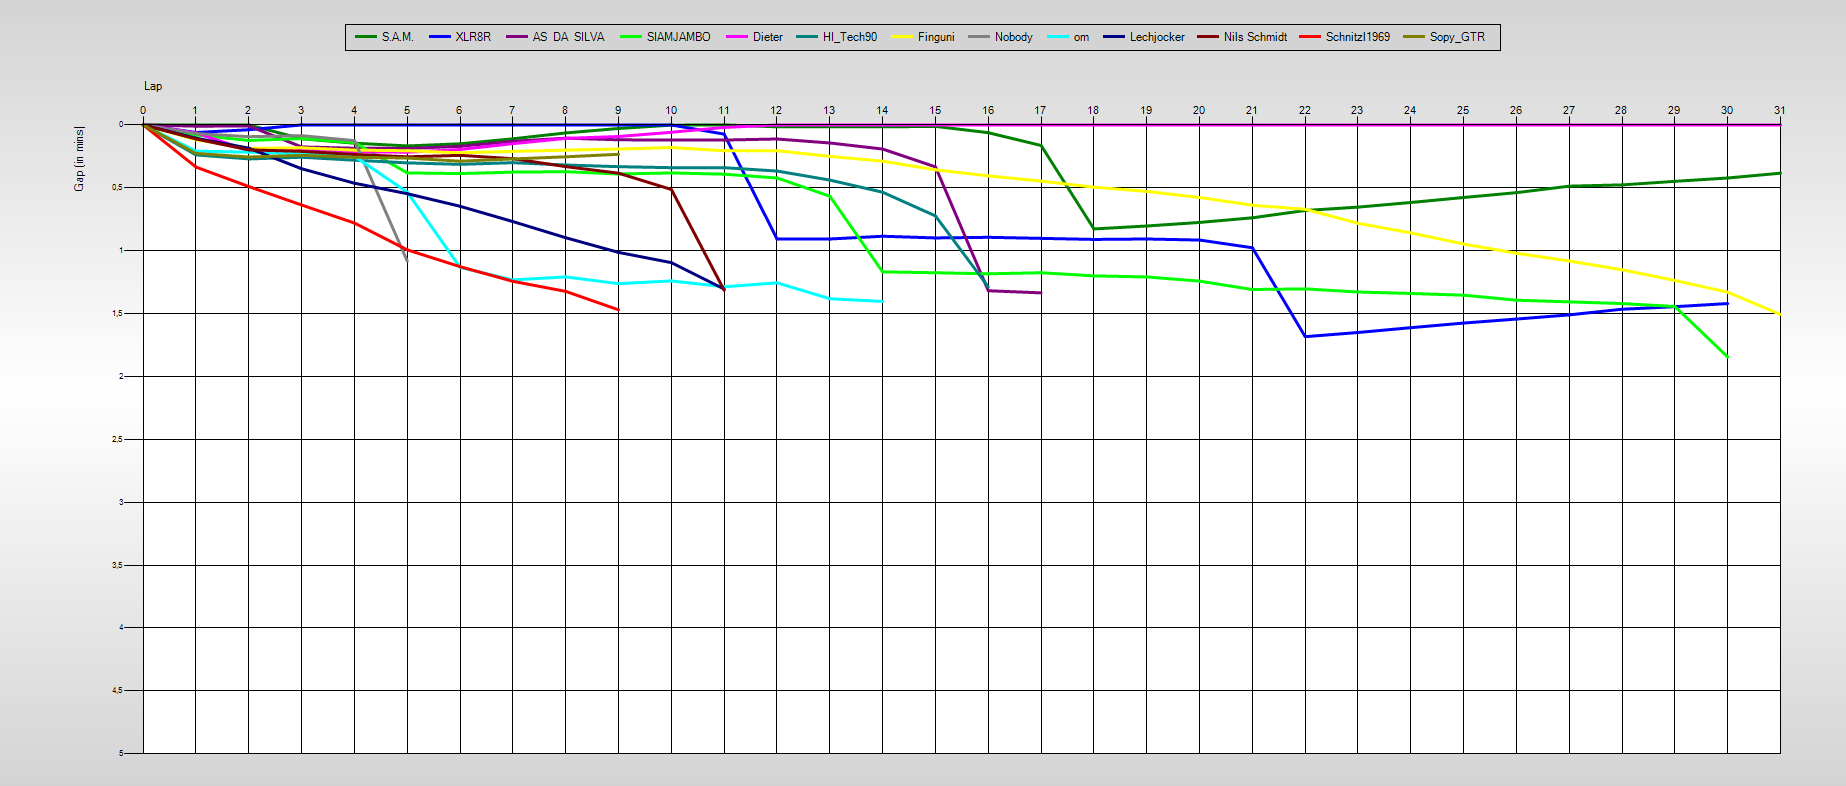Click the Lap axis title
This screenshot has width=1846, height=786.
(x=153, y=86)
